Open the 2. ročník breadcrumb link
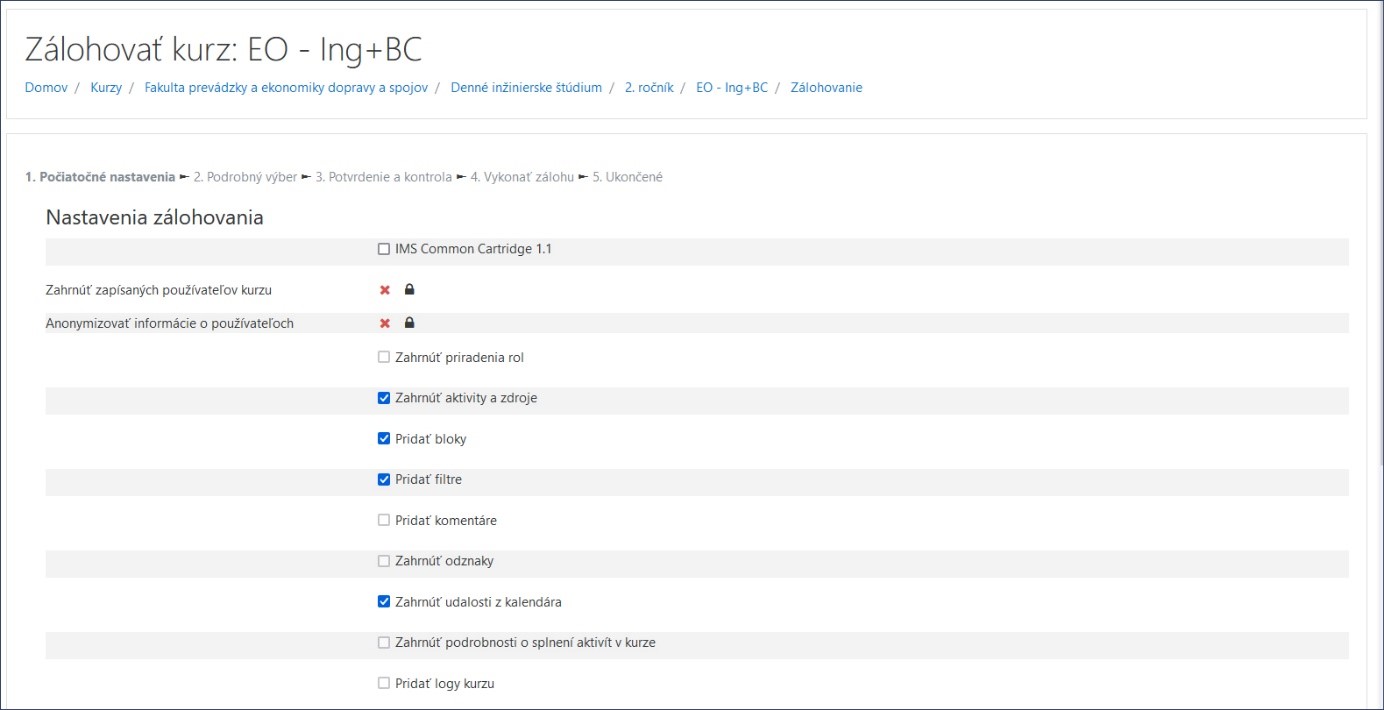Viewport: 1384px width, 710px height. [x=649, y=88]
